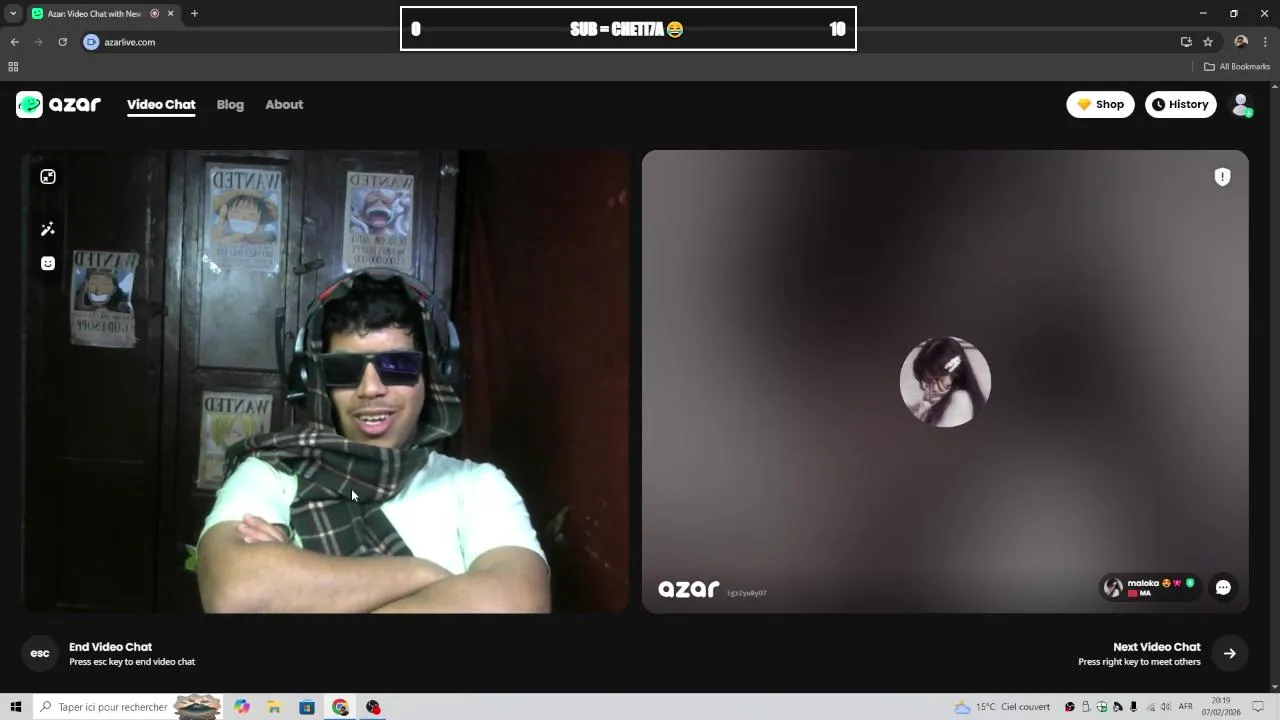Open the All Bookmarks folder
The width and height of the screenshot is (1280, 720).
[x=1237, y=67]
